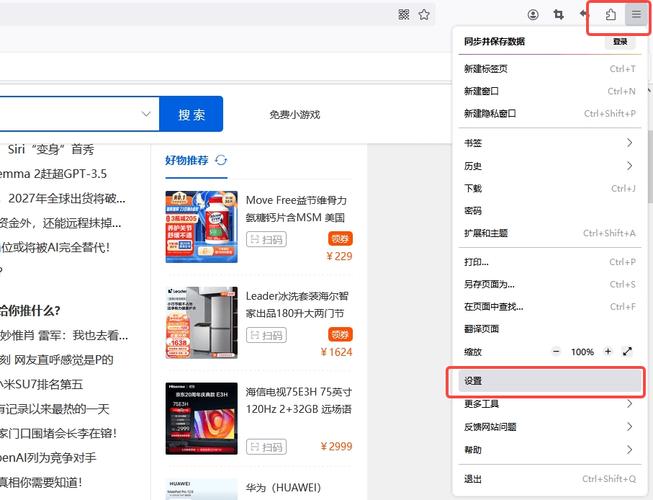Increase zoom with the plus button
653x500 pixels.
point(607,352)
